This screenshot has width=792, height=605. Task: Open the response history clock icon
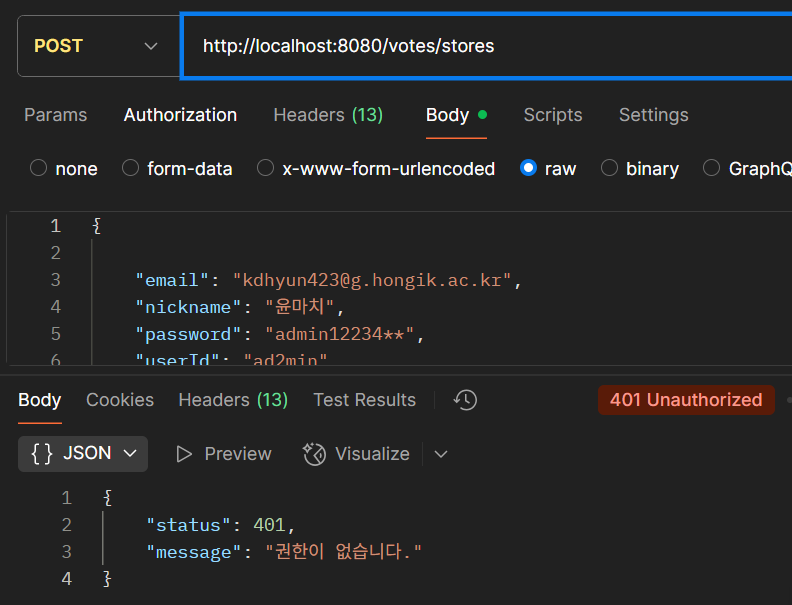point(465,400)
